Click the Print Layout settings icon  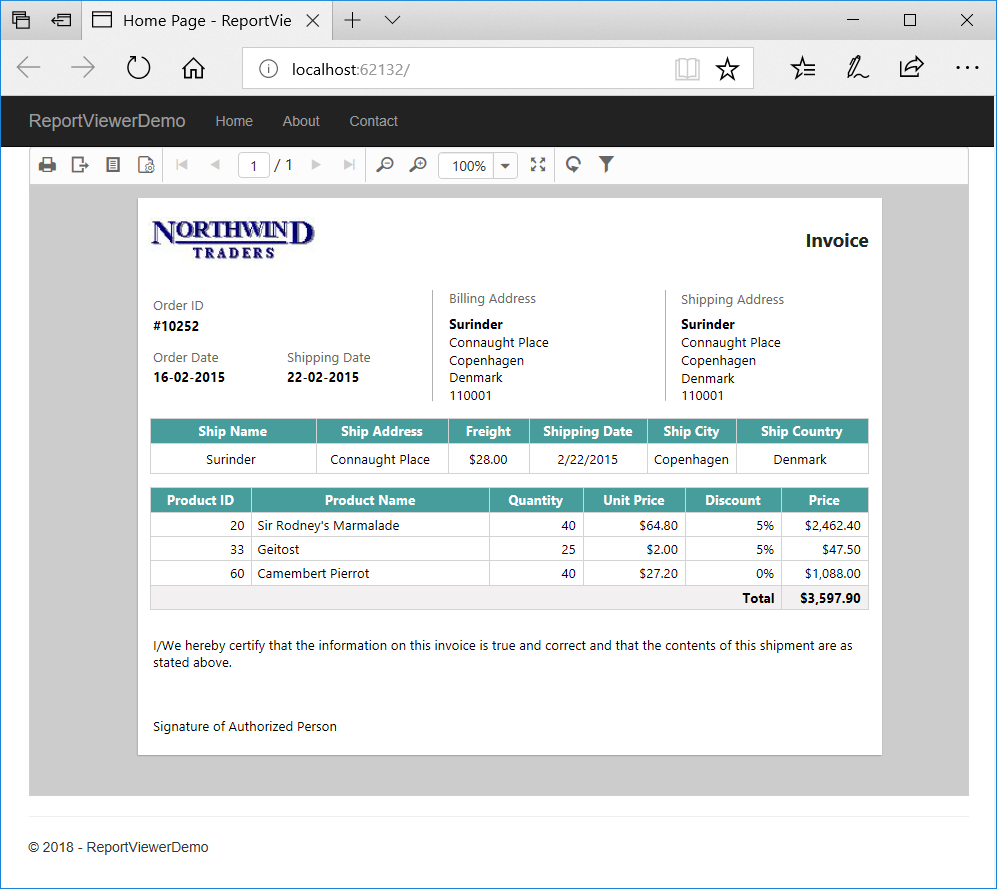coord(146,164)
